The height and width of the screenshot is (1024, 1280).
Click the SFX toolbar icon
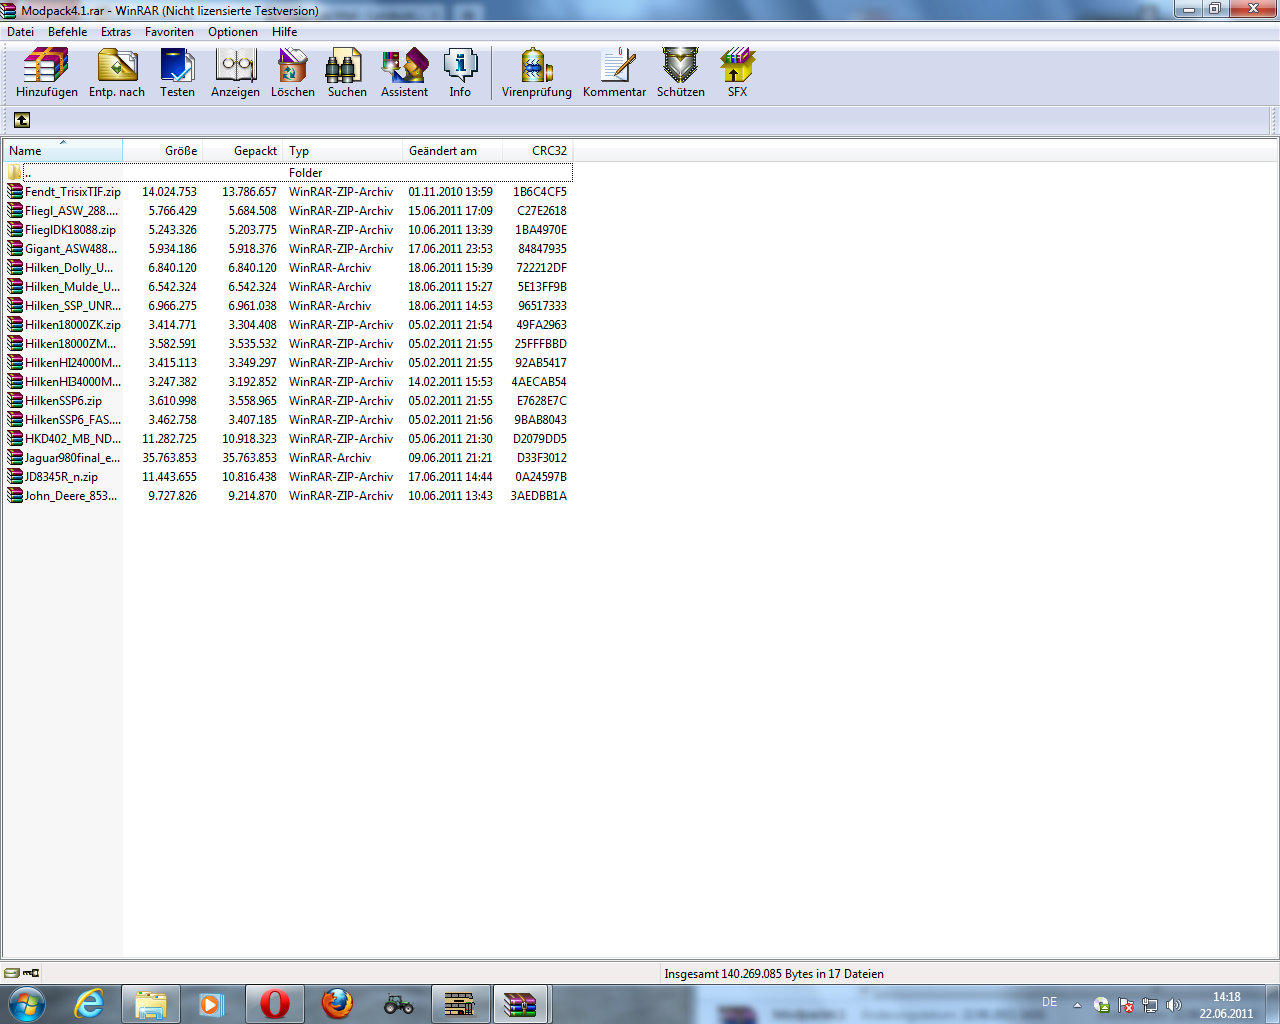point(737,73)
